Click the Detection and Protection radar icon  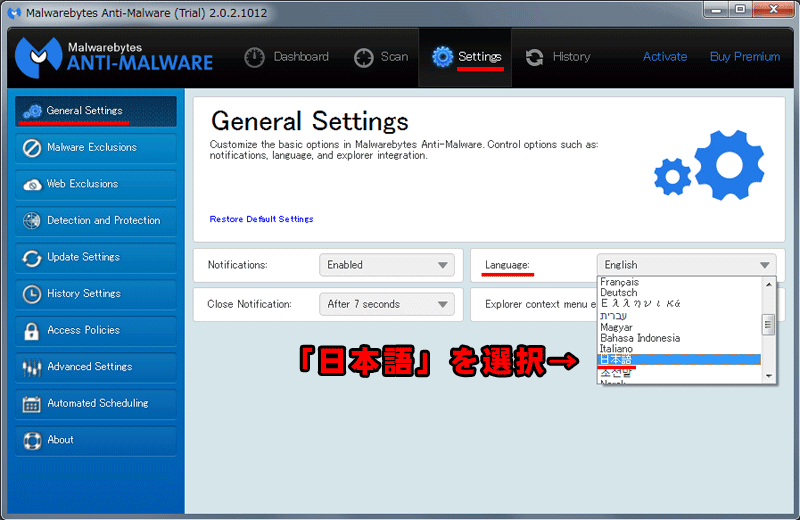pyautogui.click(x=32, y=220)
